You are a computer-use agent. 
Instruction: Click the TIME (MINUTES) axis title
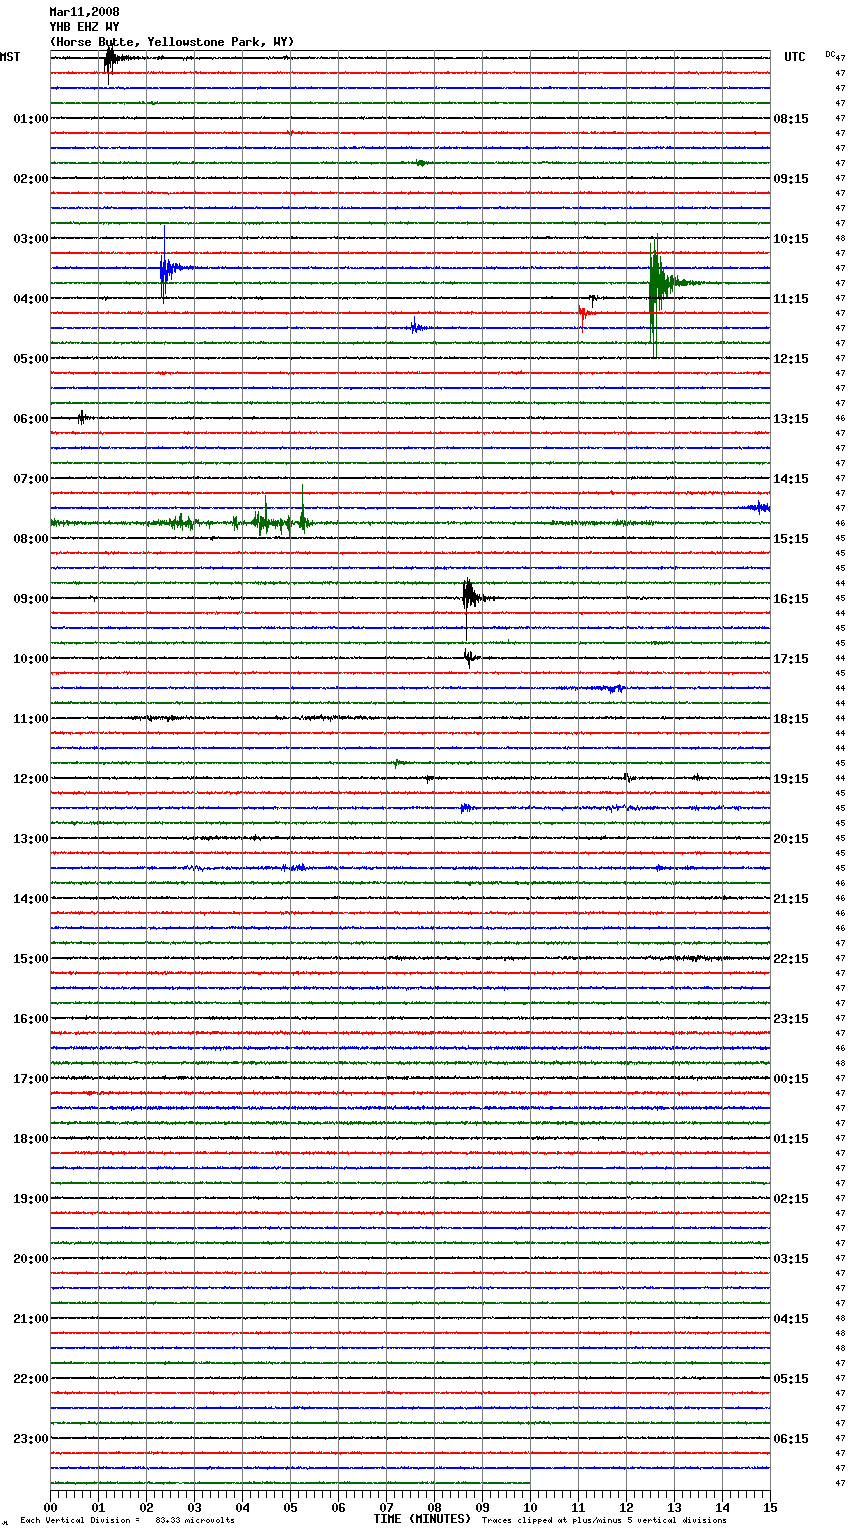pos(422,1519)
